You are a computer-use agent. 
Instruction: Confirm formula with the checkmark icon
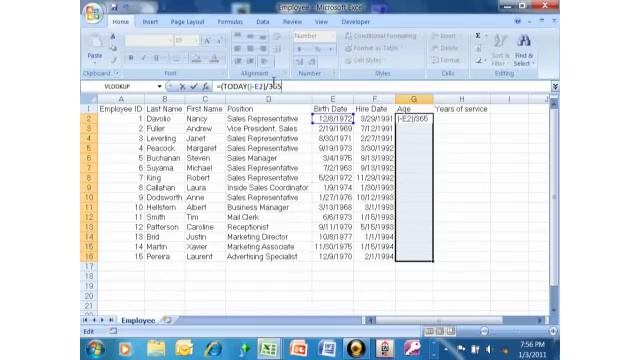click(x=194, y=87)
